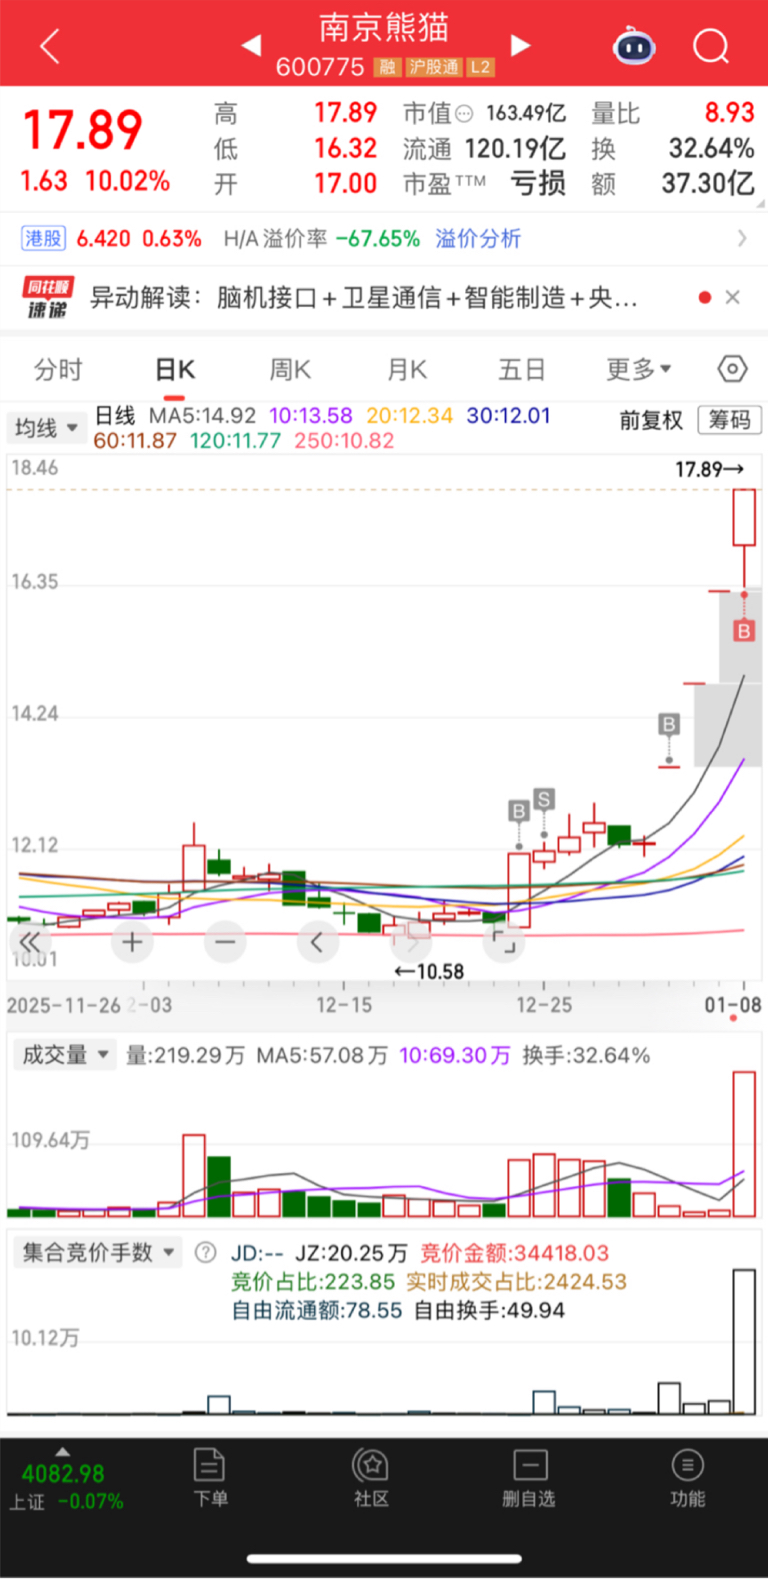
Task: Read the 异动解读 news headline
Action: coord(363,298)
